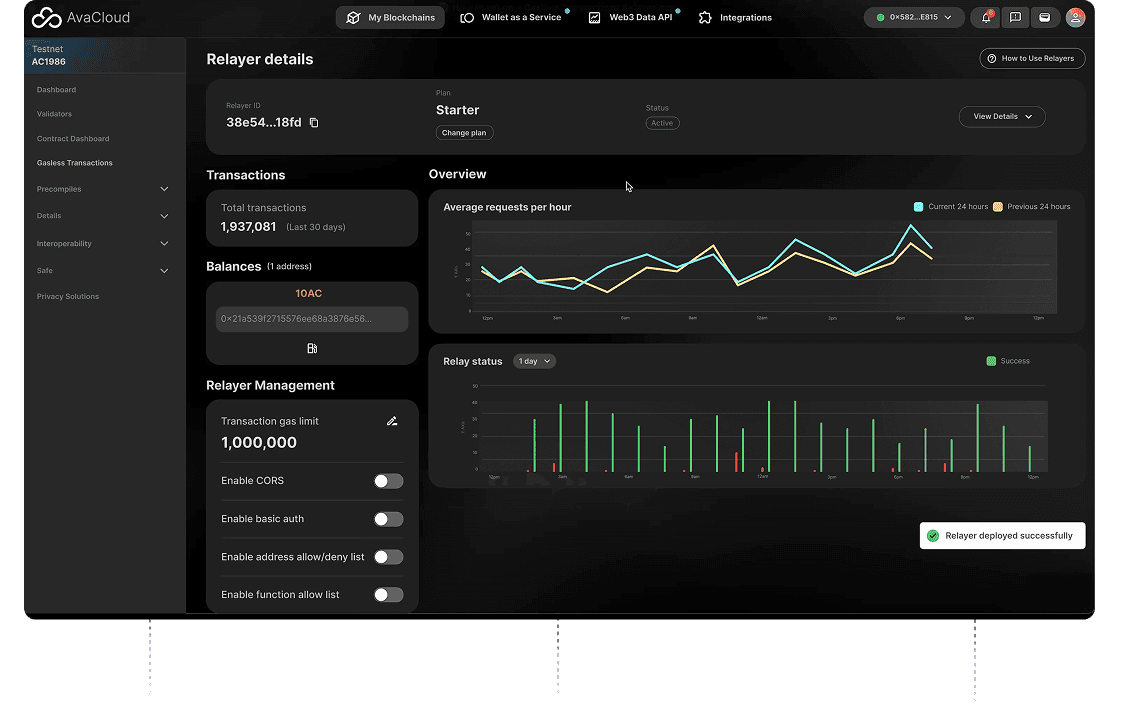Open the notifications bell icon
The image size is (1125, 708).
(986, 17)
